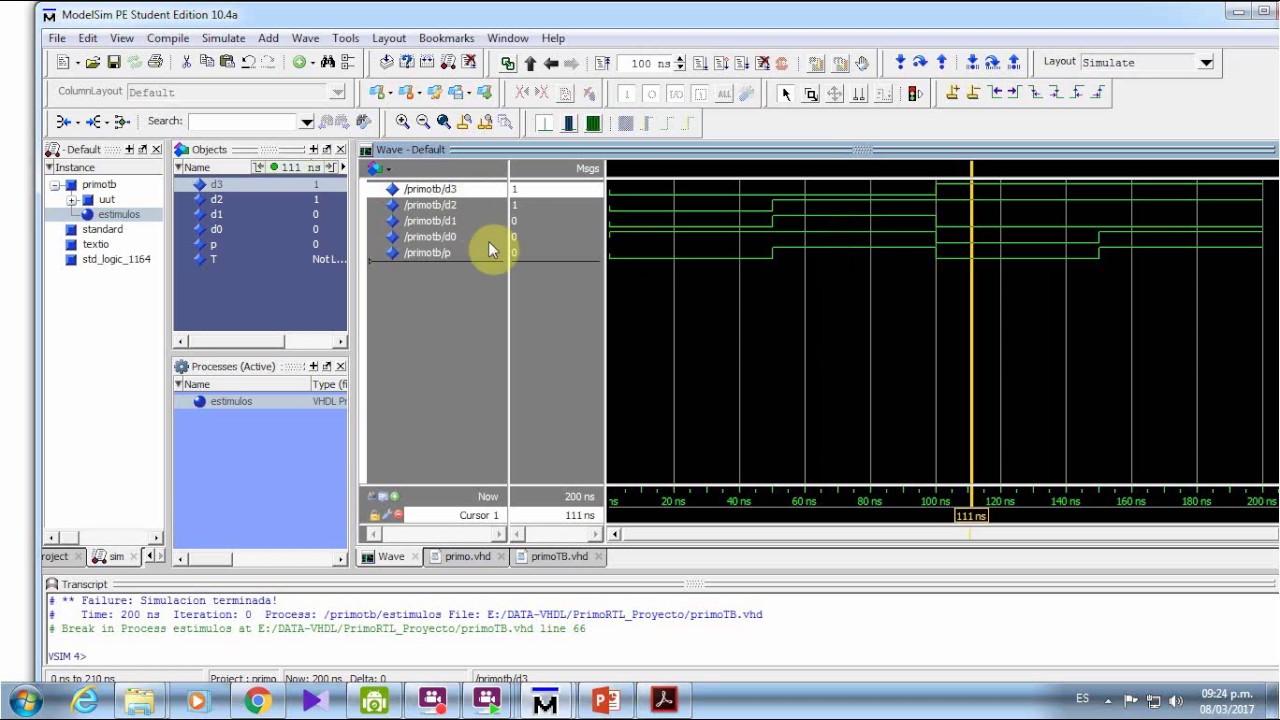The height and width of the screenshot is (720, 1280).
Task: Select /primotb/d1 signal in Wave pane
Action: click(x=430, y=221)
